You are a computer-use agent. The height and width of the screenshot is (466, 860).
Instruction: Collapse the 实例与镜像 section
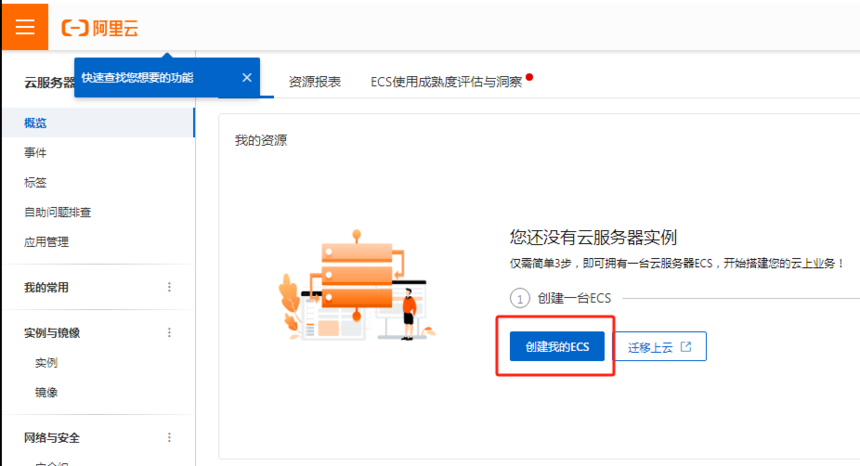tap(52, 333)
